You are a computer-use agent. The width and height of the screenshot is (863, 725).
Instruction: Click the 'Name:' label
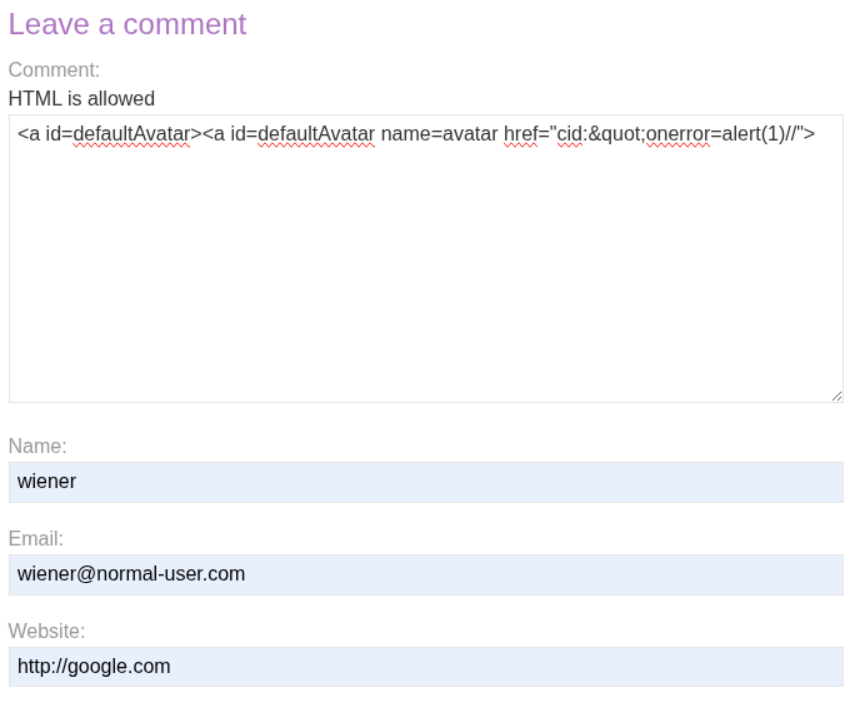37,447
